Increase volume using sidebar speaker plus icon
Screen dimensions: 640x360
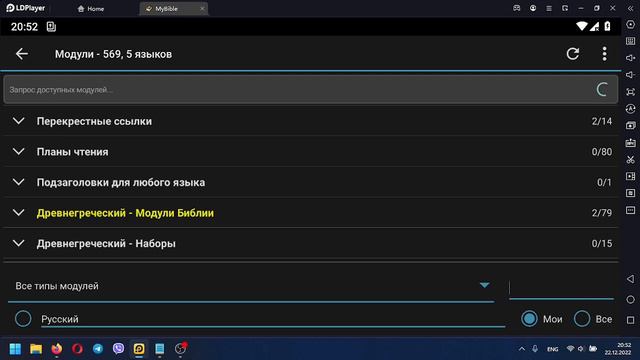coord(631,58)
